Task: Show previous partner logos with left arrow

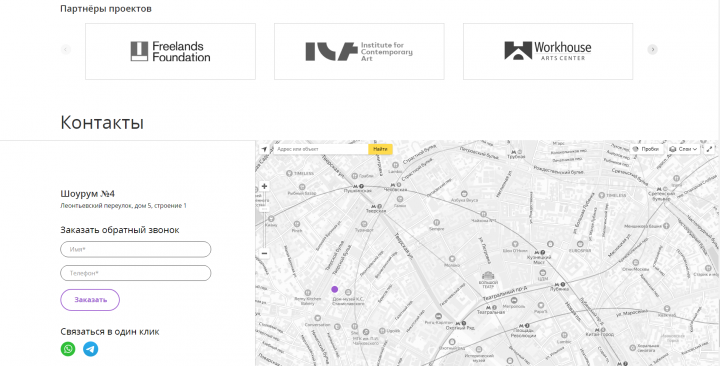Action: 66,49
